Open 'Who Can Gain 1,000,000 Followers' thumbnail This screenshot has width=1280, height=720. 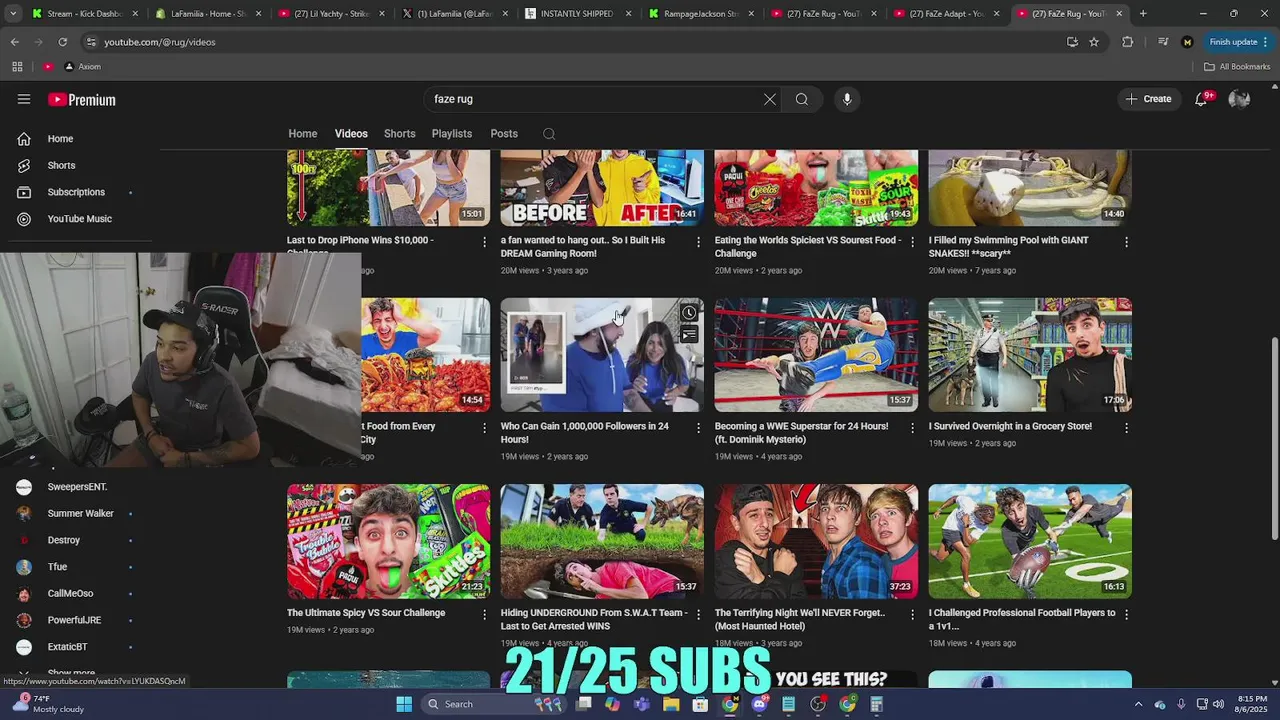pyautogui.click(x=602, y=355)
